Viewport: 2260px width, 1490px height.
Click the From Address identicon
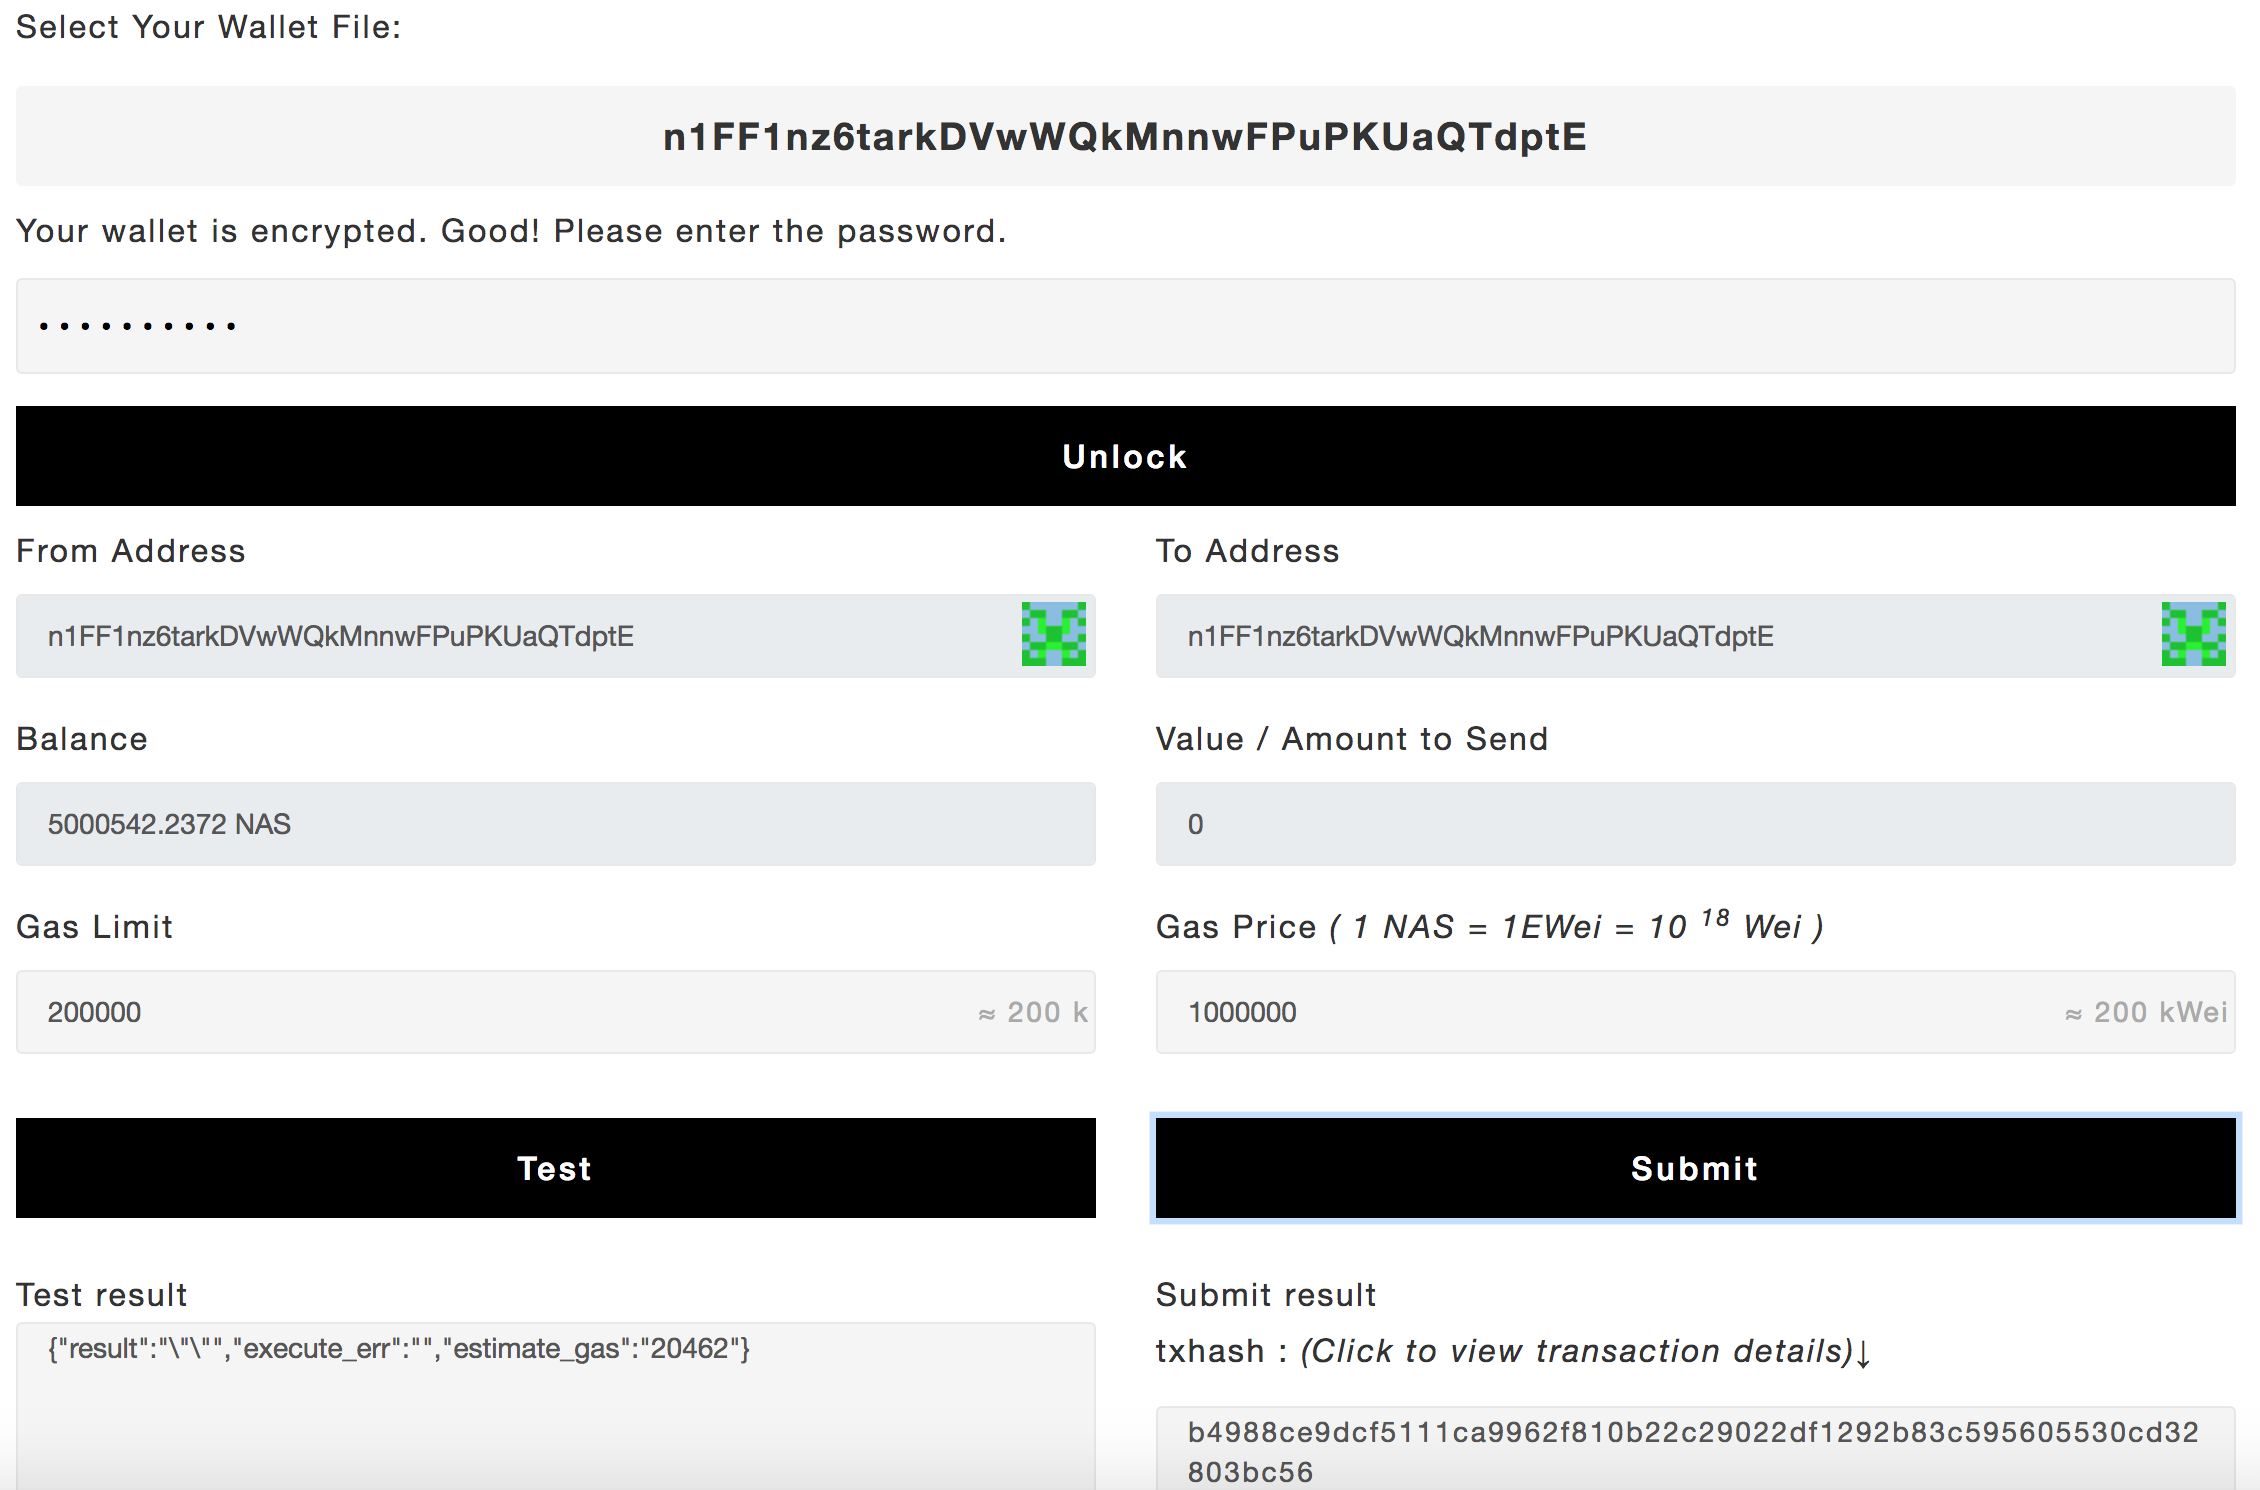click(1053, 634)
